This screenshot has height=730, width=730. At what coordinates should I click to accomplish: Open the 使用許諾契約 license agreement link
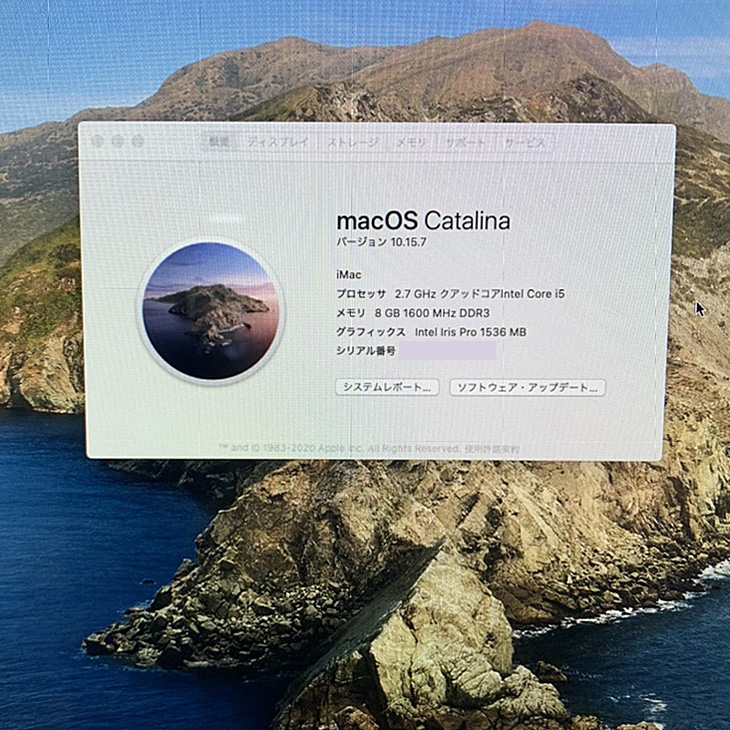pos(492,449)
